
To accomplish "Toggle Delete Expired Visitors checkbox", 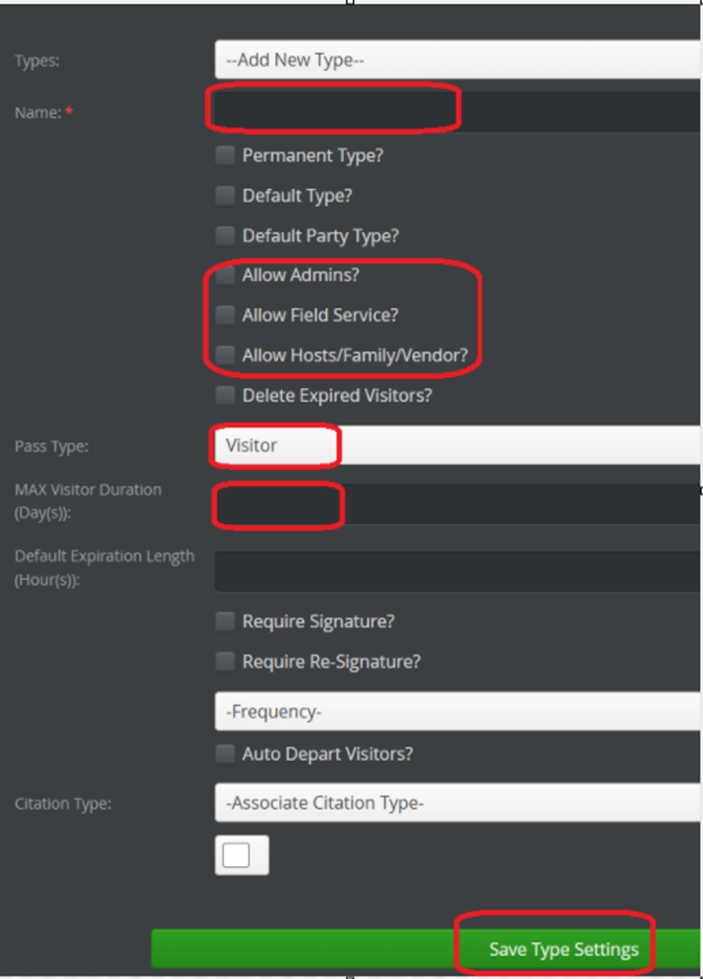I will [x=225, y=395].
